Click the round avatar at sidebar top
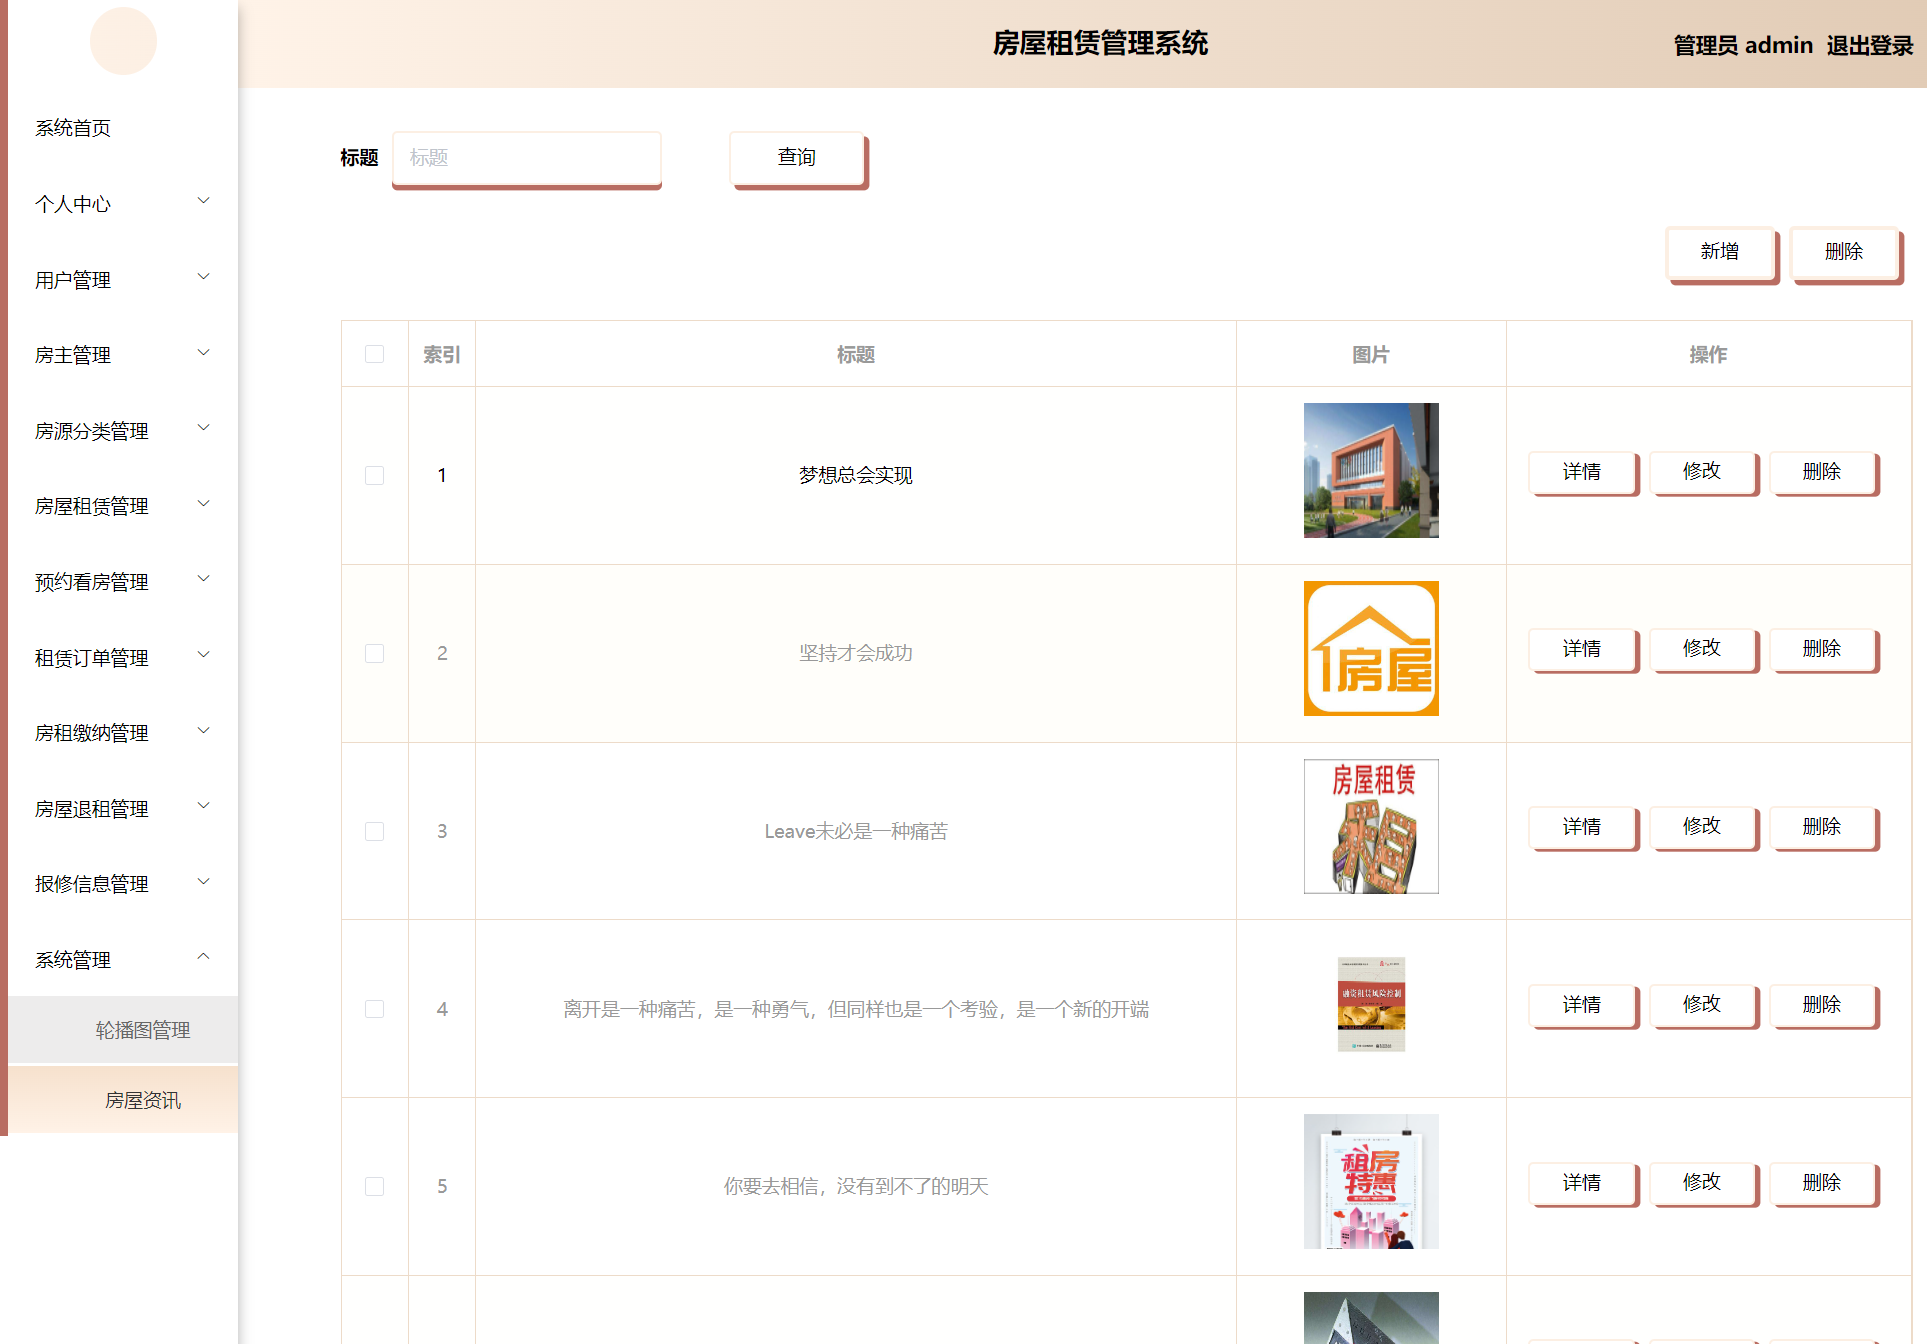The width and height of the screenshot is (1927, 1344). (123, 41)
